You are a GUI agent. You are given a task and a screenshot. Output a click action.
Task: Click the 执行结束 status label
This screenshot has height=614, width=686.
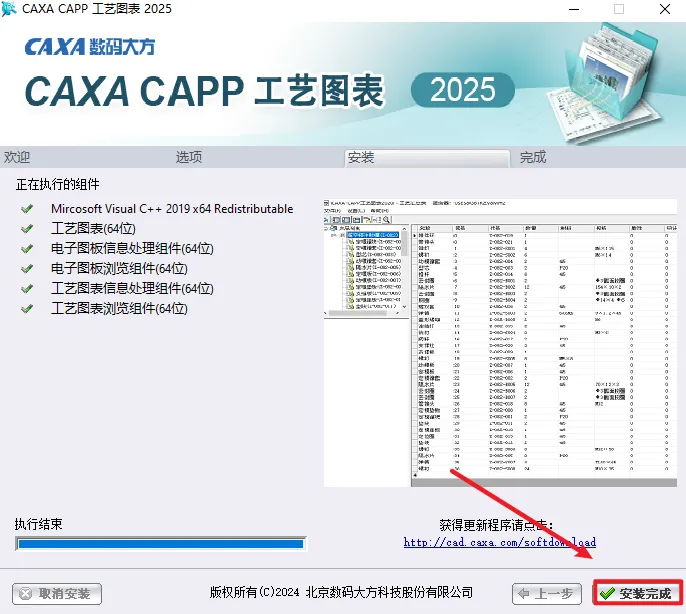click(x=38, y=524)
